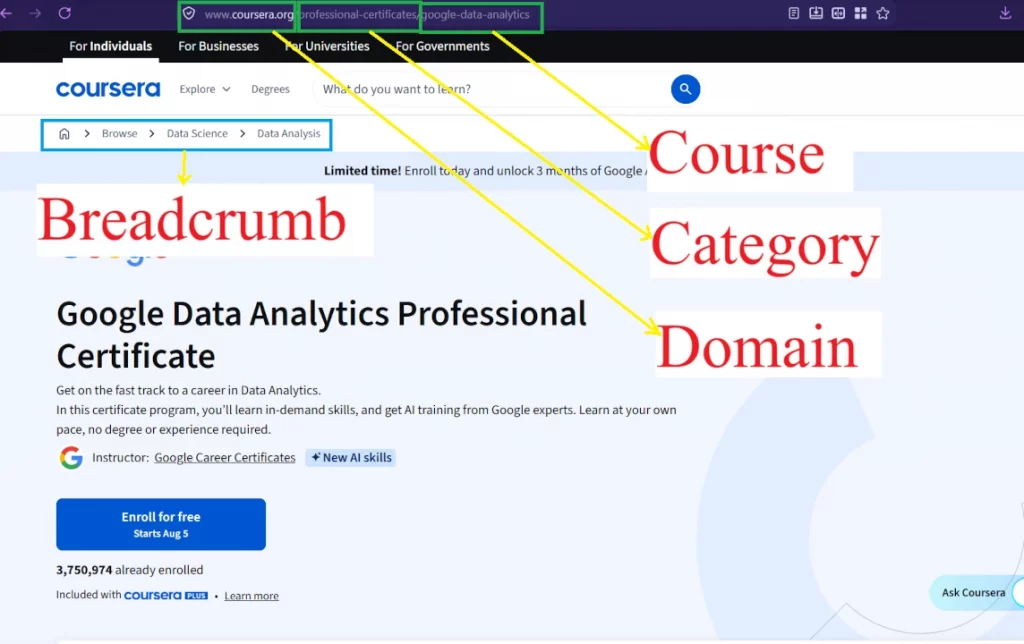
Task: Open the Degrees menu link
Action: pos(270,89)
